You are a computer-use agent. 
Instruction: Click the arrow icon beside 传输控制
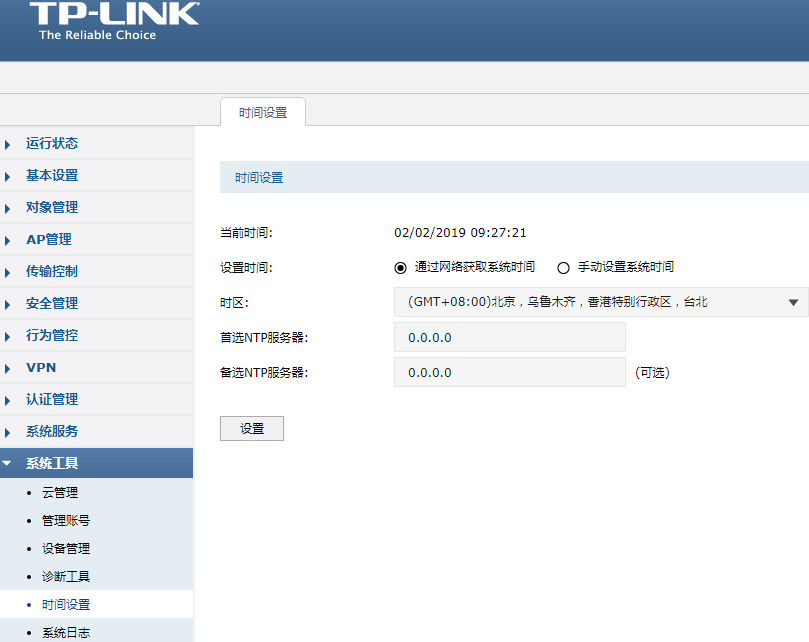10,271
